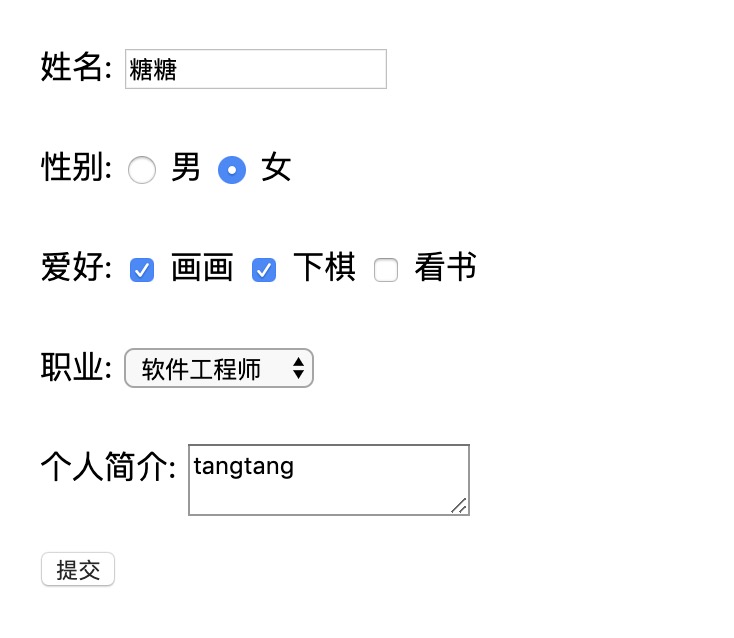Click the 男 text beside the radio

pyautogui.click(x=186, y=168)
